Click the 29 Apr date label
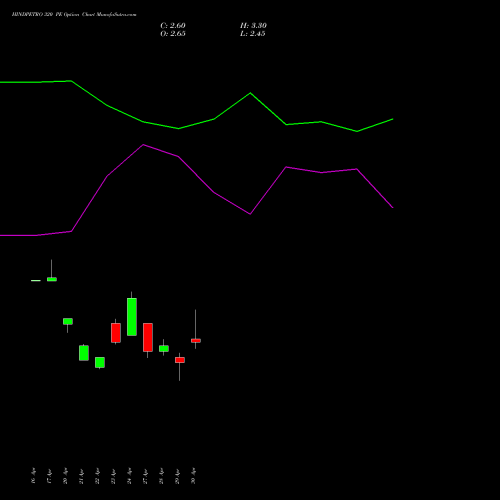Viewport: 500px width, 500px height. tap(177, 476)
